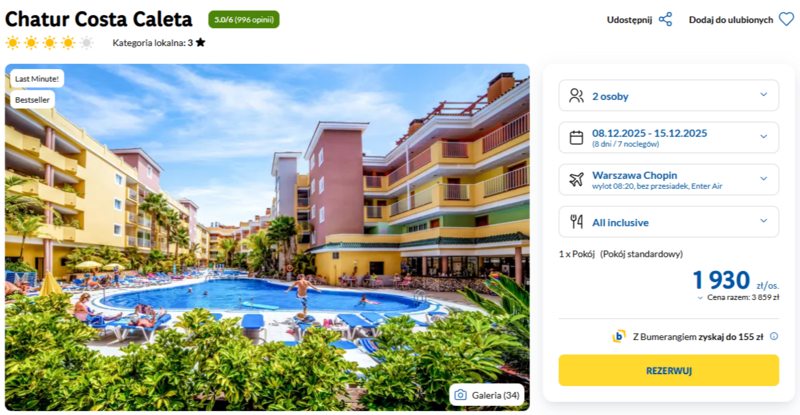Open Galeria (34) photo gallery
This screenshot has height=415, width=800.
tap(487, 395)
